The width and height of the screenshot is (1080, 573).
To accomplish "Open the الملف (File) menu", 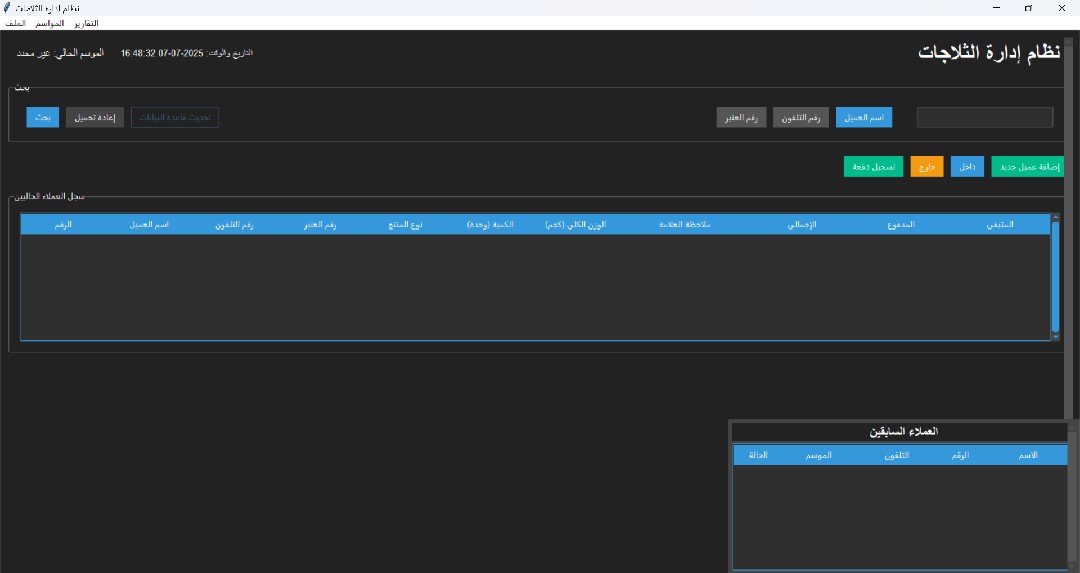I will pyautogui.click(x=15, y=23).
